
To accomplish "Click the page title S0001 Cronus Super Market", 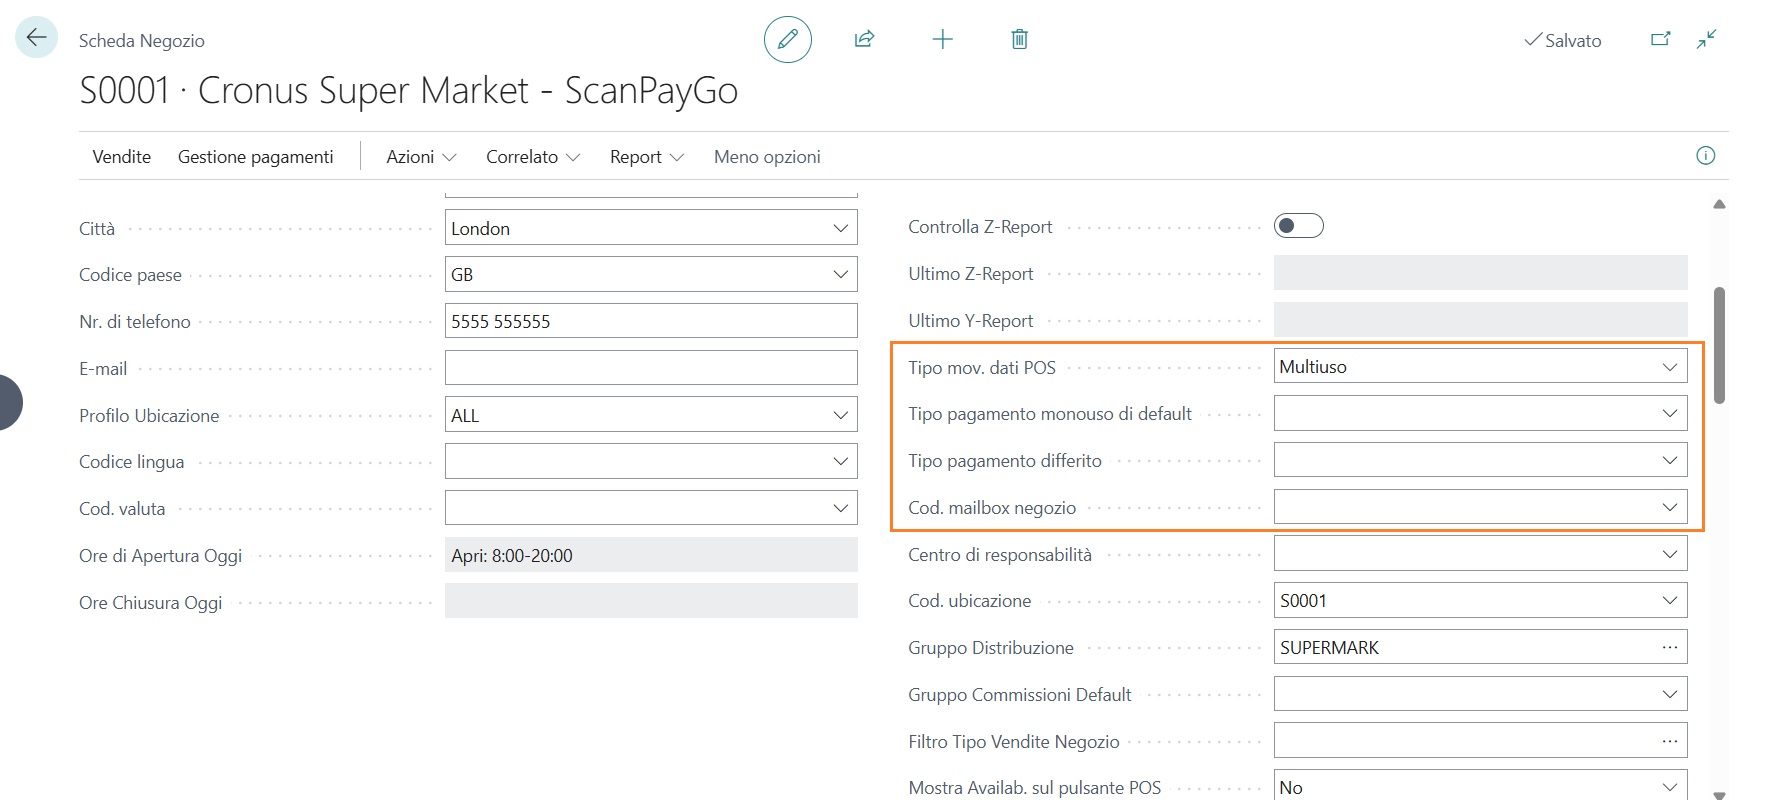I will (x=408, y=90).
